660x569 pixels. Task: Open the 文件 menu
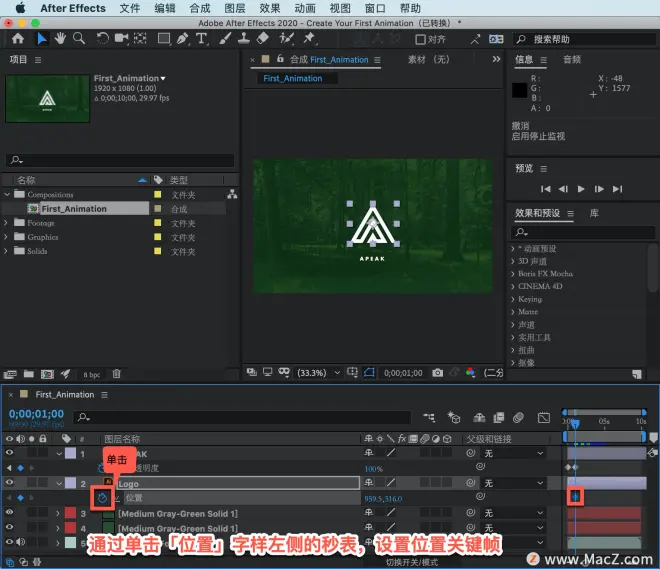tap(130, 8)
